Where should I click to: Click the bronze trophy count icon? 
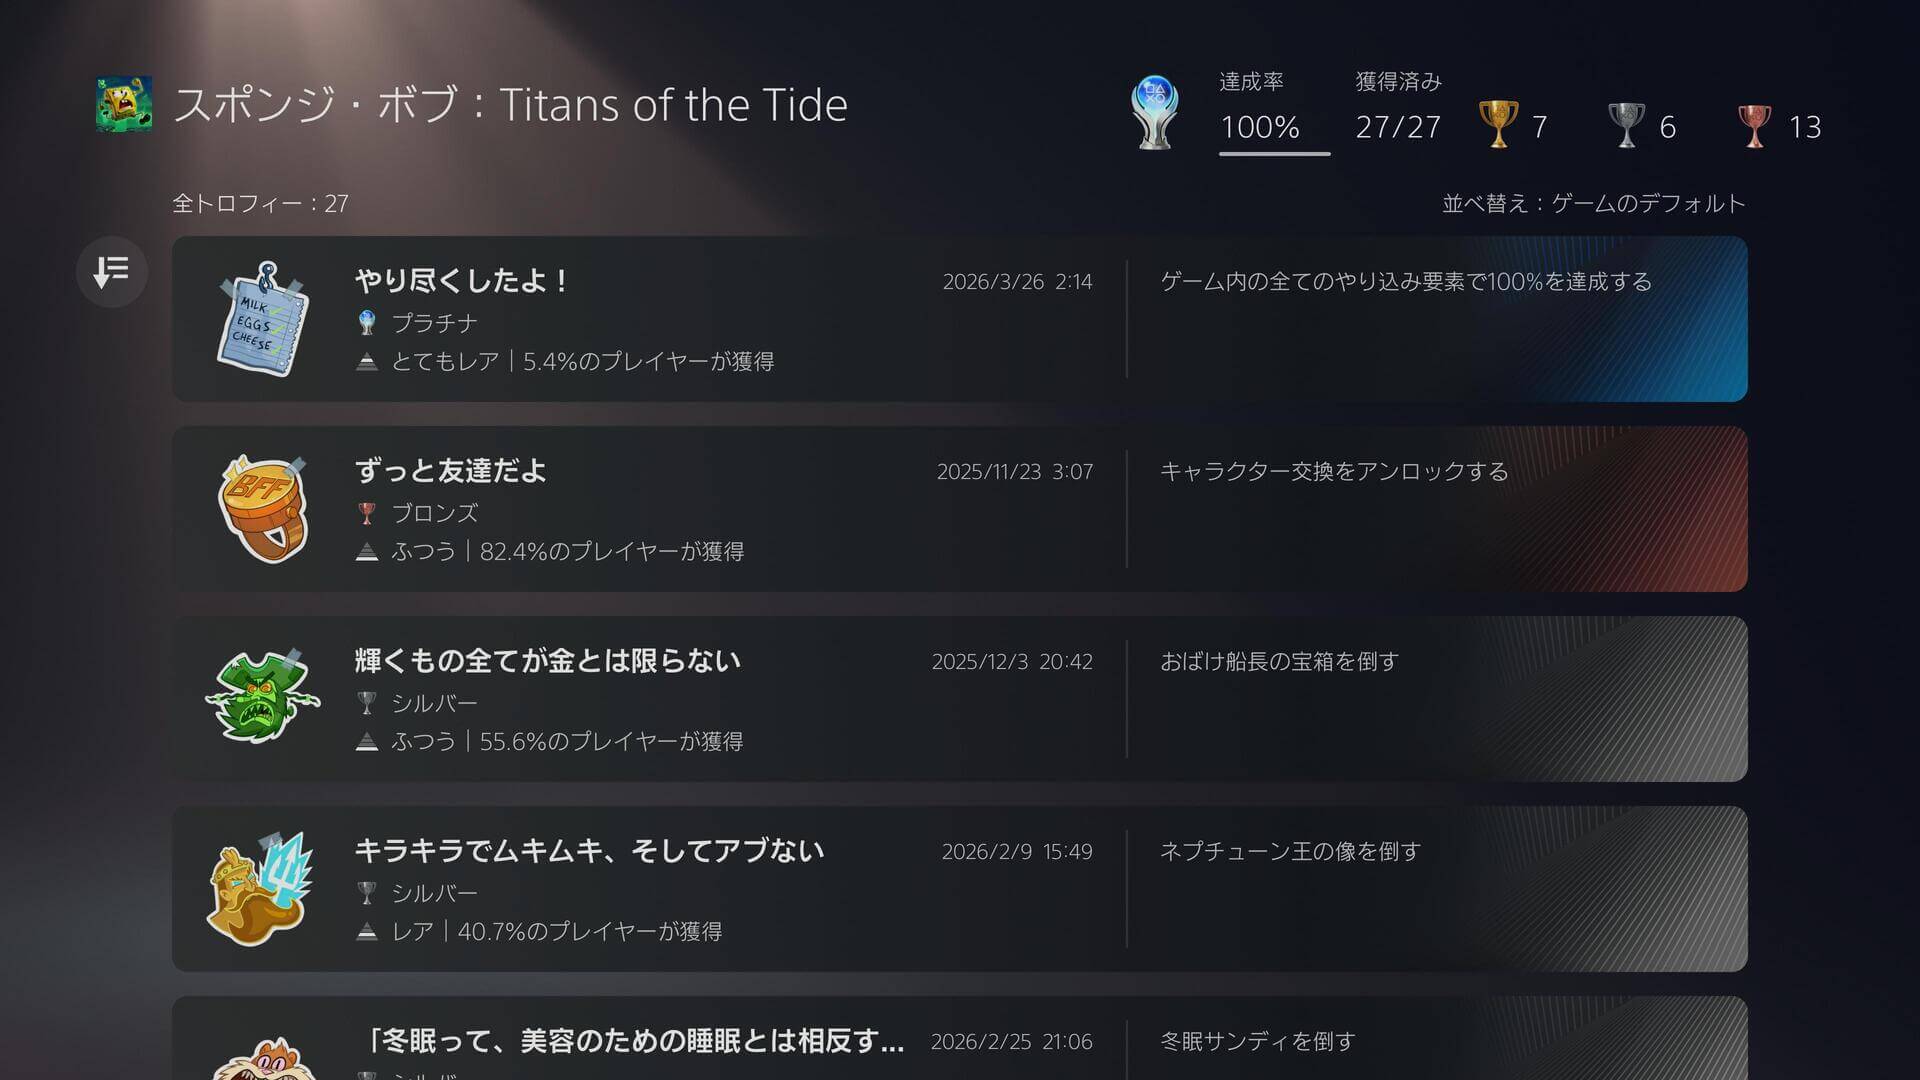click(1754, 125)
